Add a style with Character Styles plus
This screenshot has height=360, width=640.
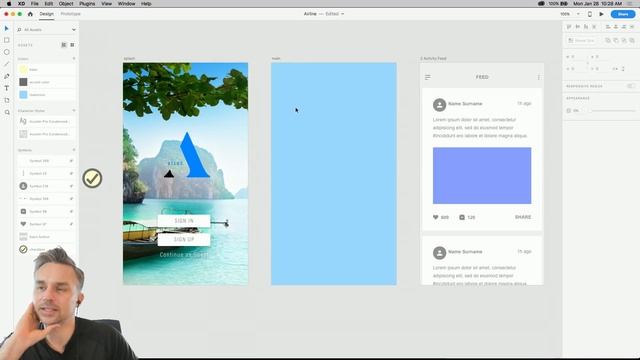click(x=74, y=111)
